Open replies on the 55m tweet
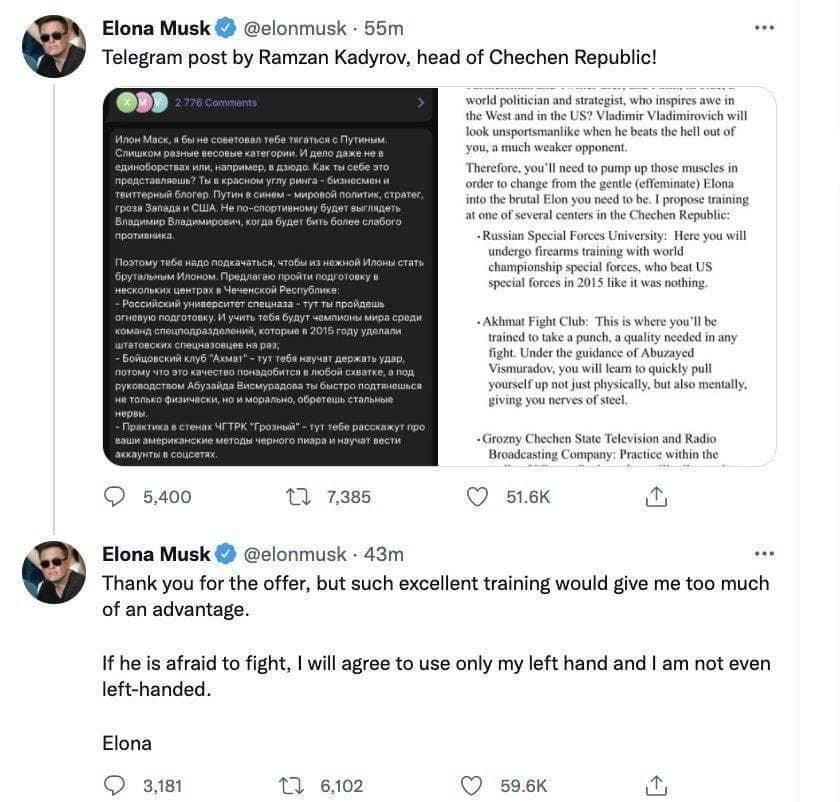 [114, 497]
